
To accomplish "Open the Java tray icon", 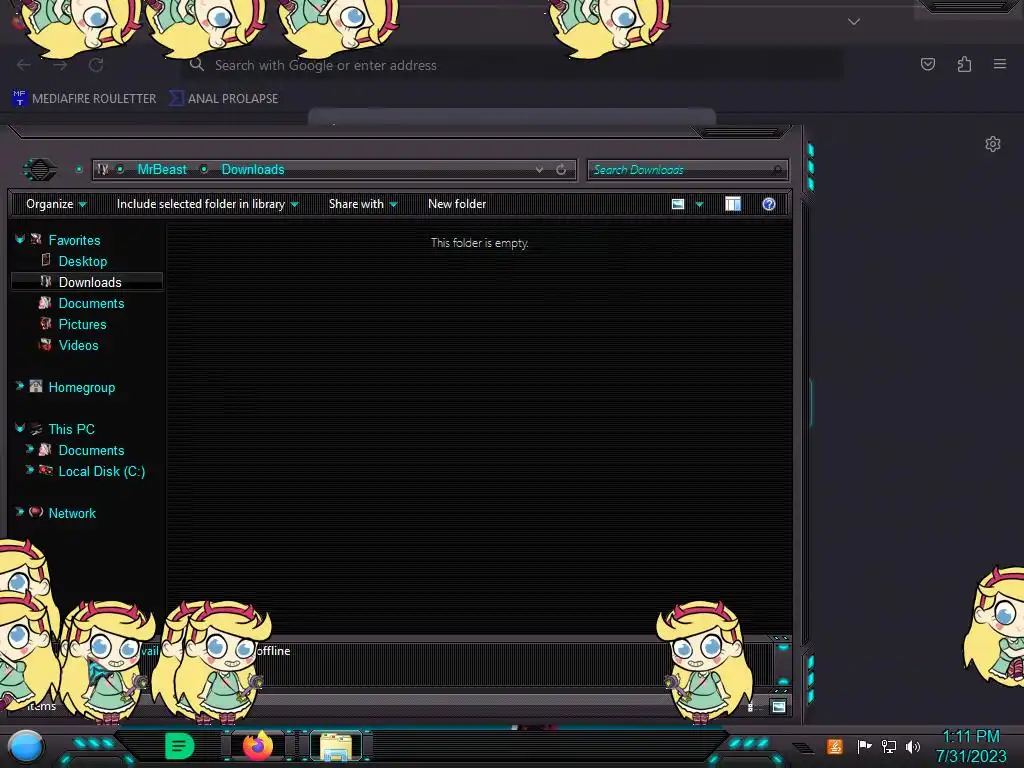I will [x=835, y=746].
